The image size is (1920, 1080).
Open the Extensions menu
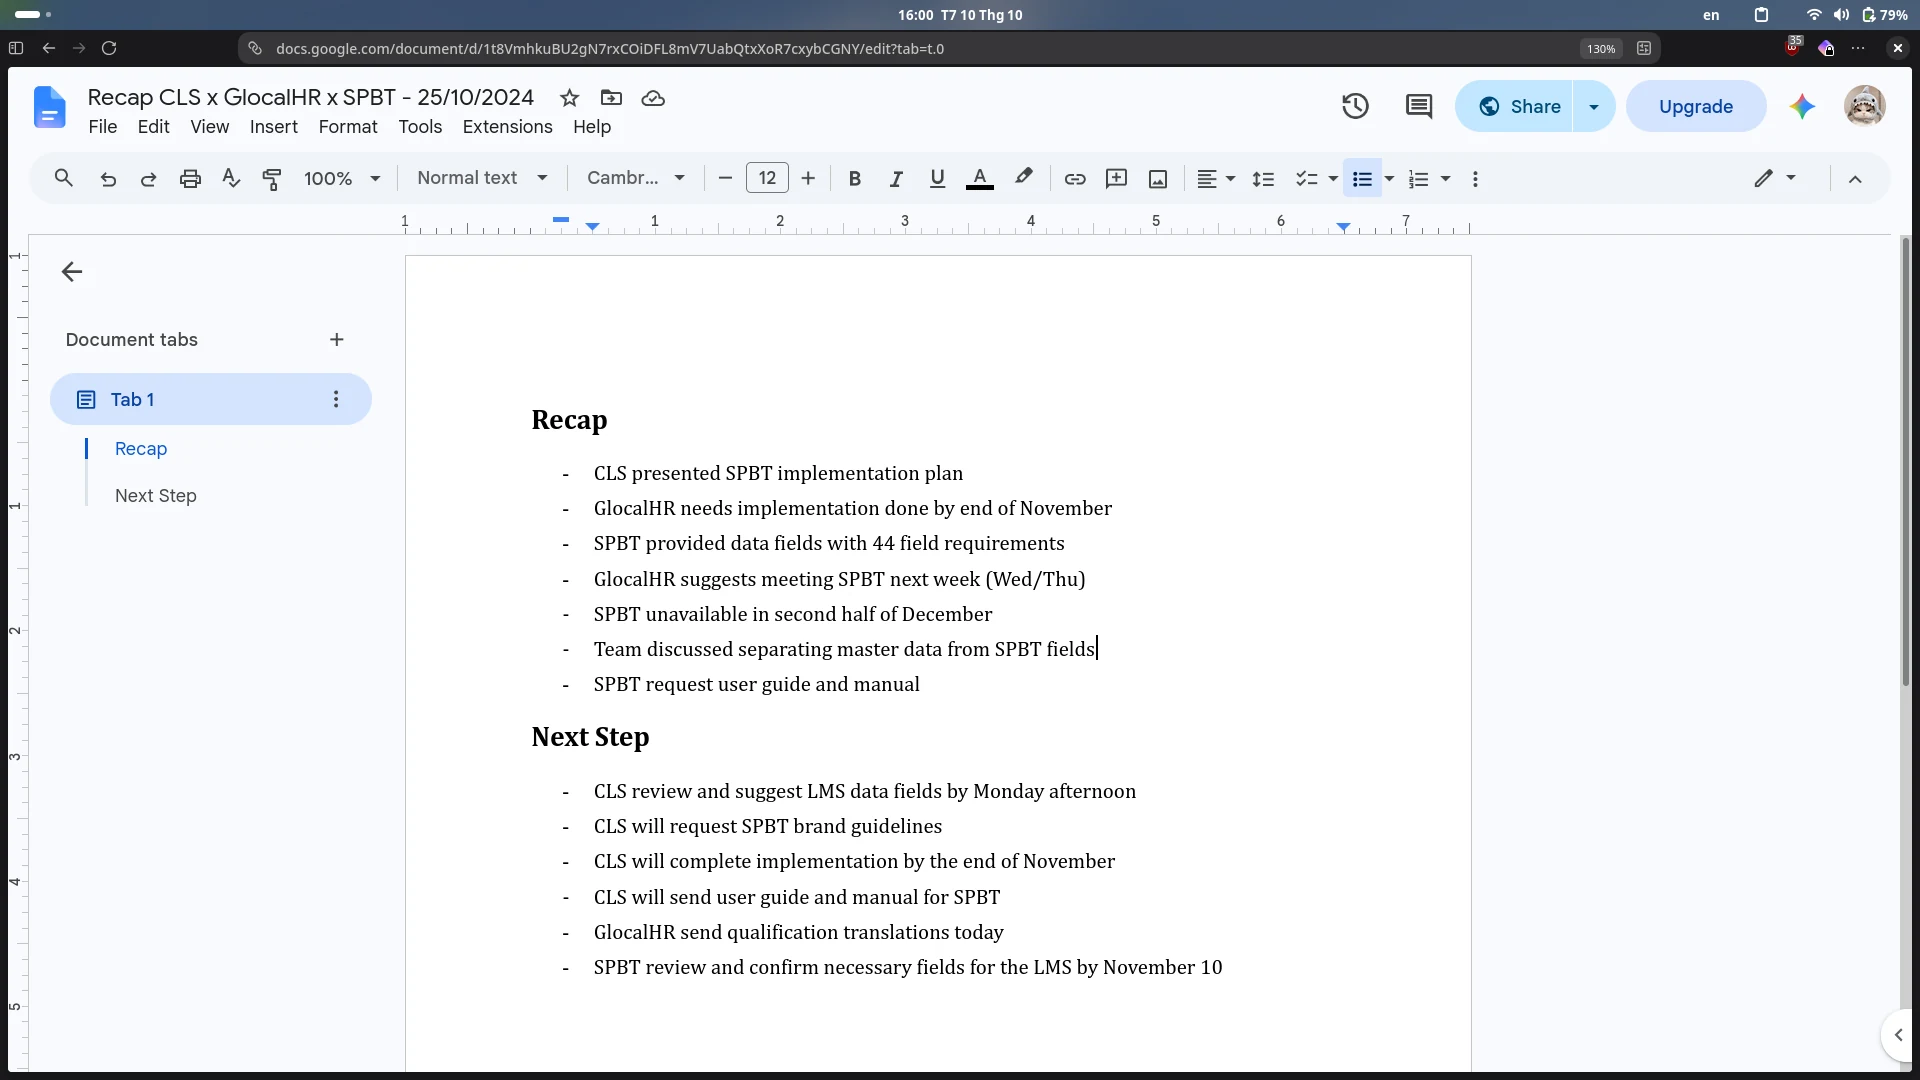point(507,127)
